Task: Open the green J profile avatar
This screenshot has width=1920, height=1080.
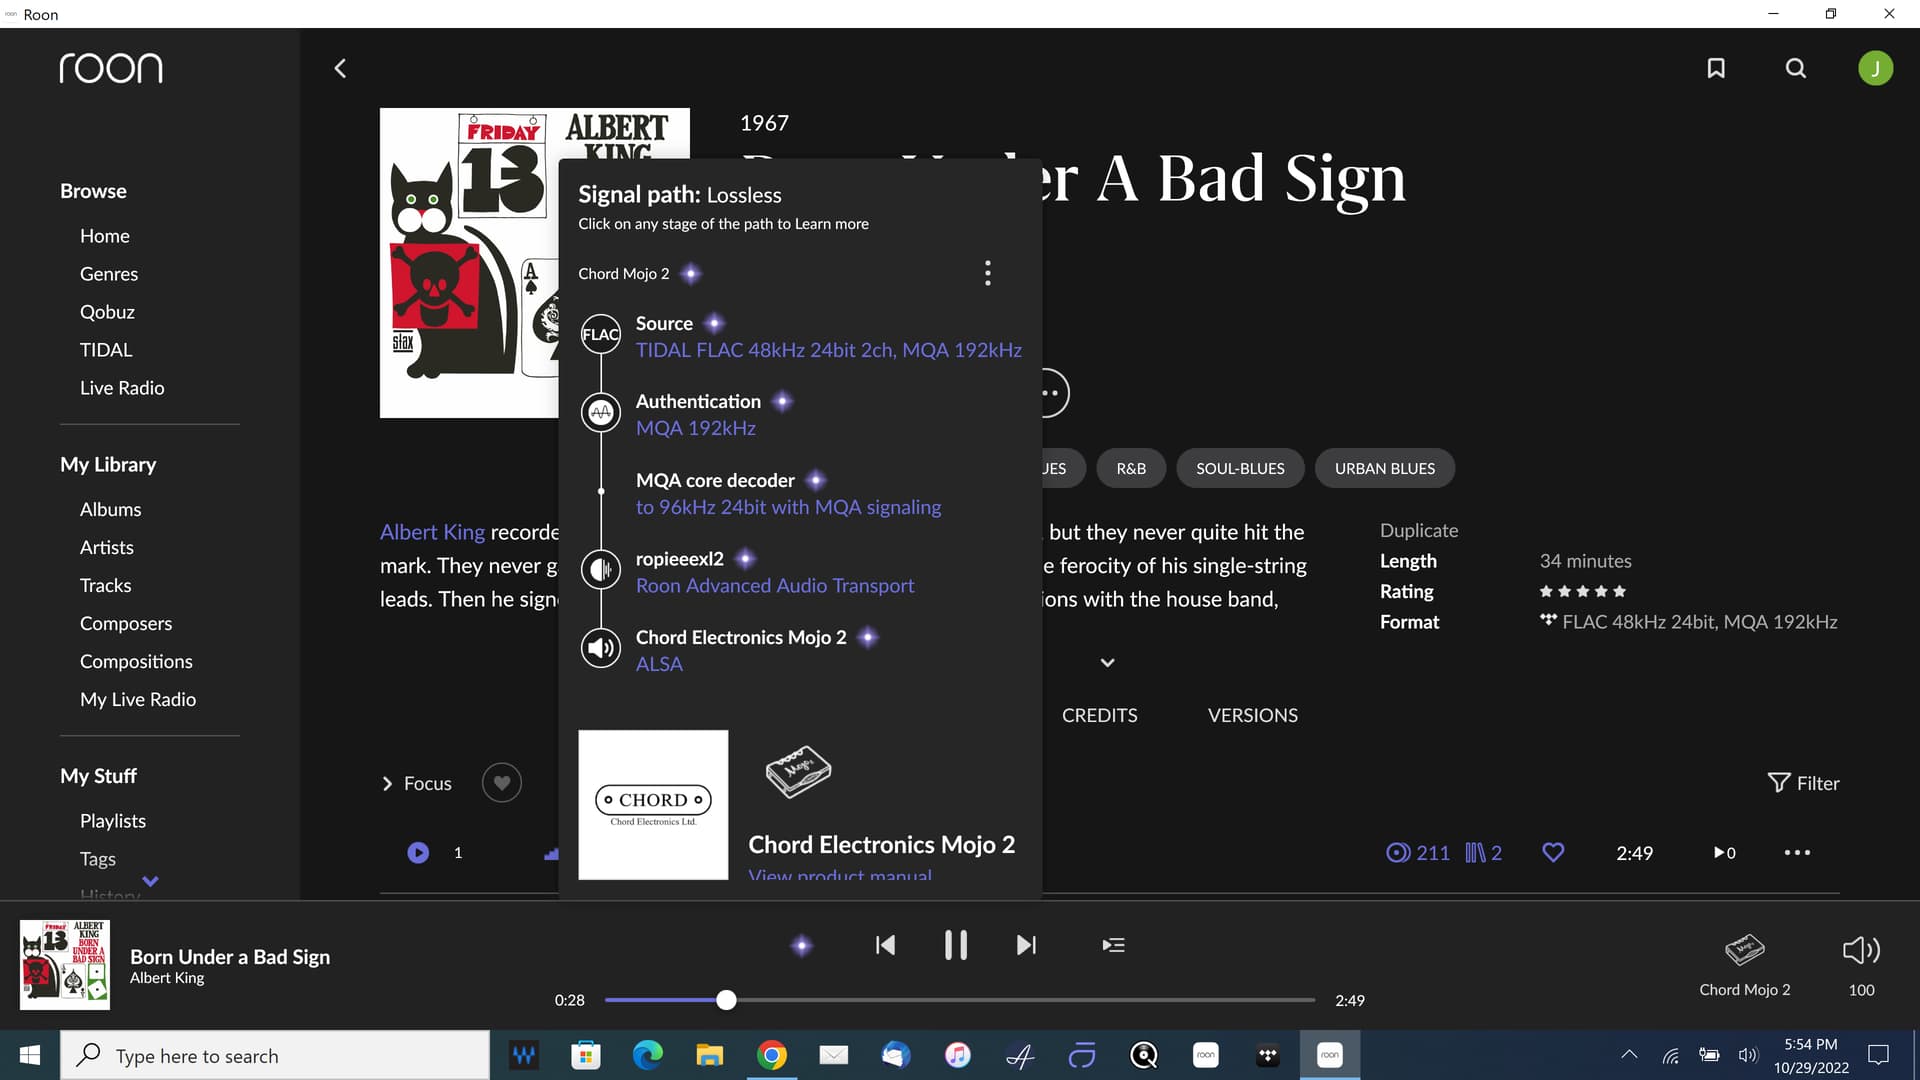Action: (x=1875, y=68)
